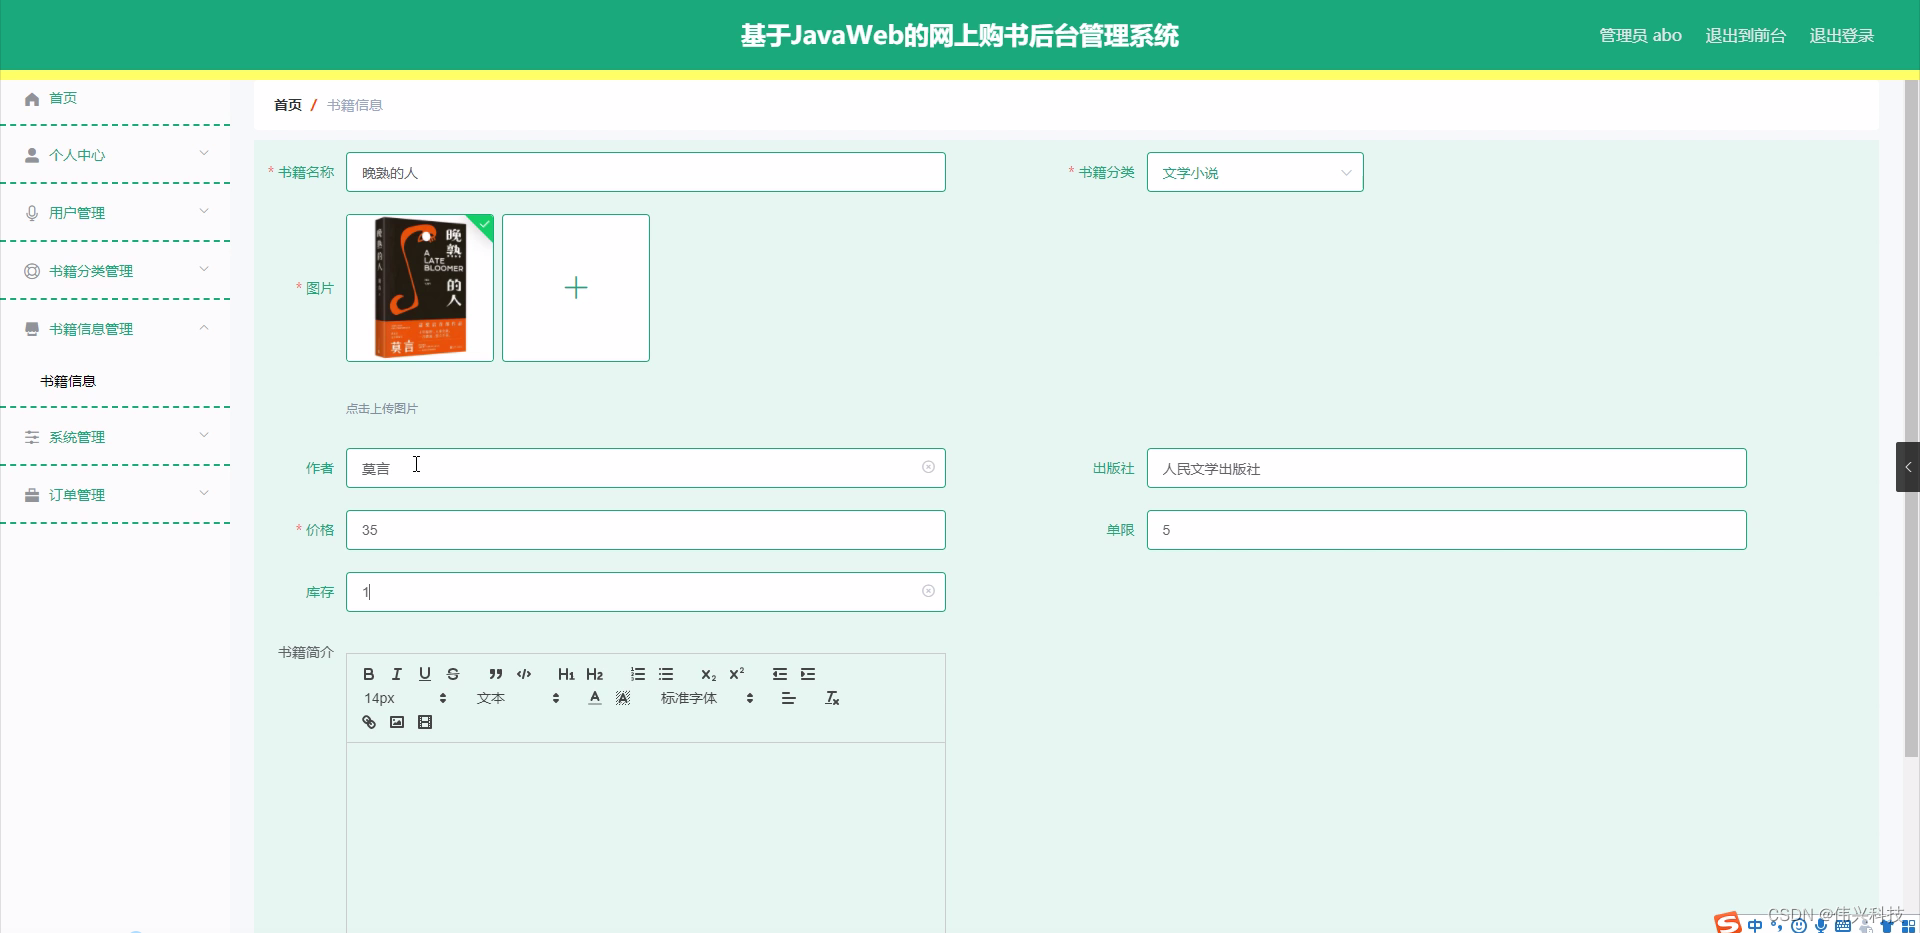Select the 书籍信息 submenu item
This screenshot has width=1920, height=933.
[115, 381]
